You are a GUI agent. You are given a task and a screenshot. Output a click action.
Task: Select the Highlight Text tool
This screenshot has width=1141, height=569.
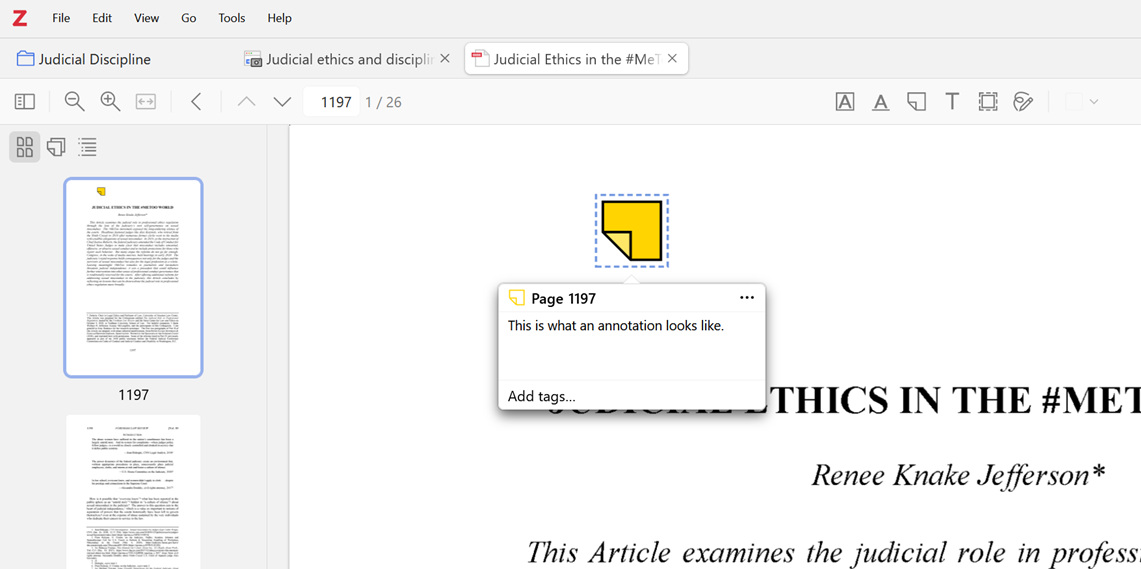(x=845, y=102)
